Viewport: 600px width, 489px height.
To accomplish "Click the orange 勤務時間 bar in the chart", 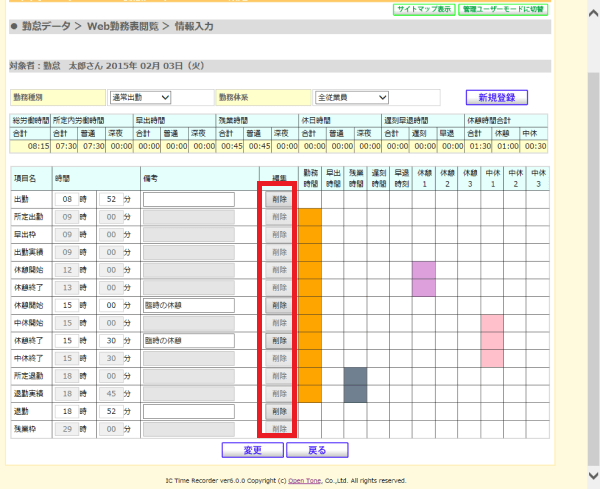I will point(310,305).
